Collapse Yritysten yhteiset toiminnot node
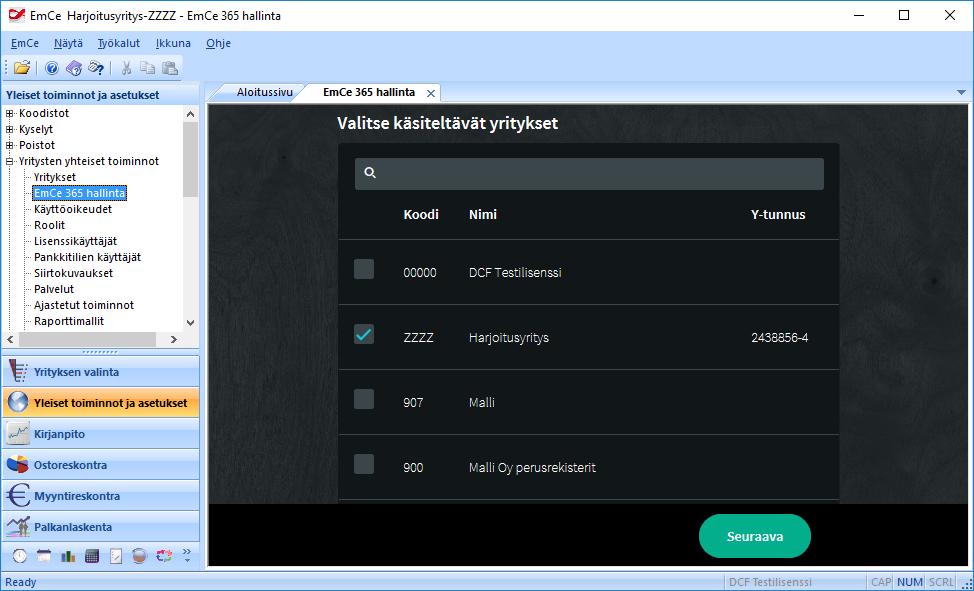974x591 pixels. click(x=9, y=161)
